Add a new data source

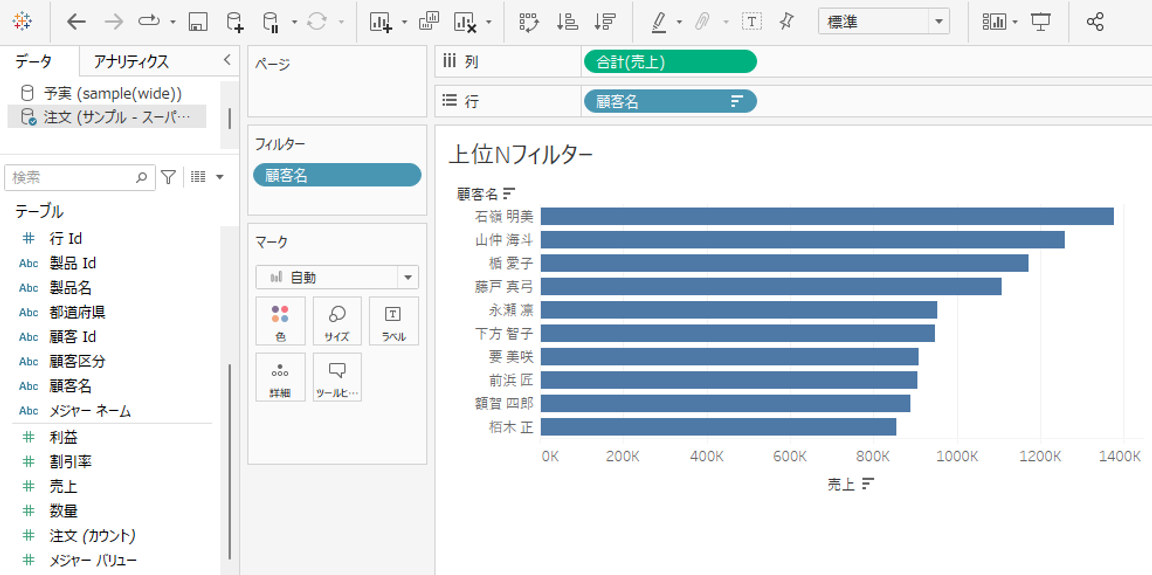click(234, 22)
